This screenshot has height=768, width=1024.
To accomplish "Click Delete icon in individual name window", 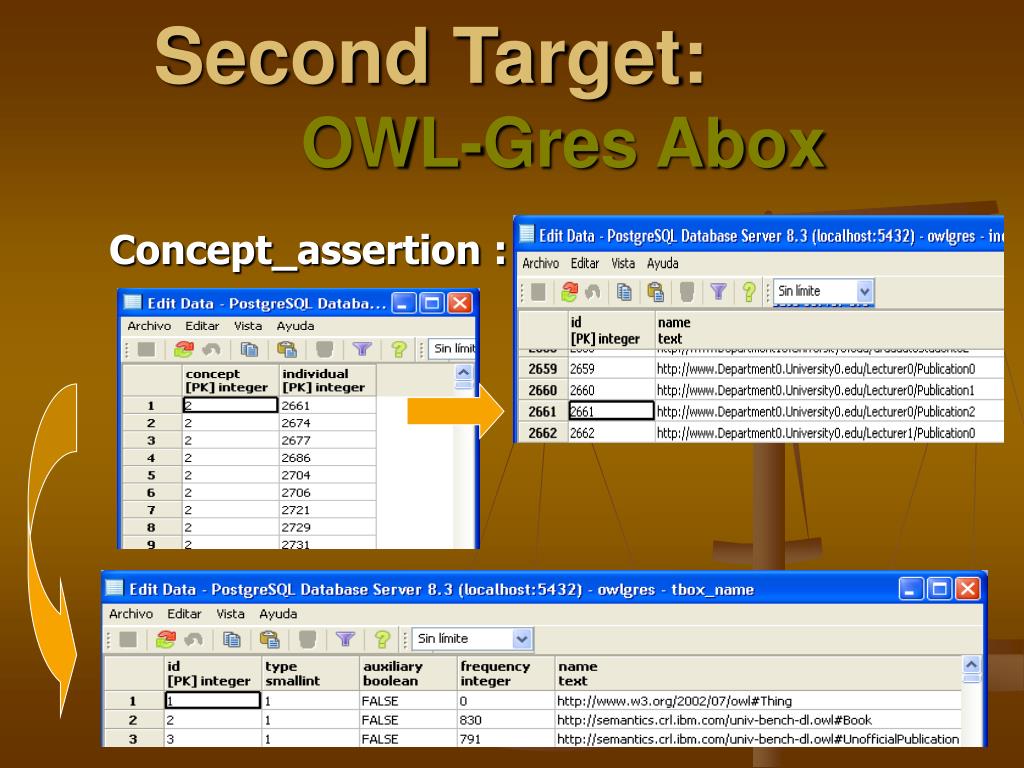I will coord(686,292).
